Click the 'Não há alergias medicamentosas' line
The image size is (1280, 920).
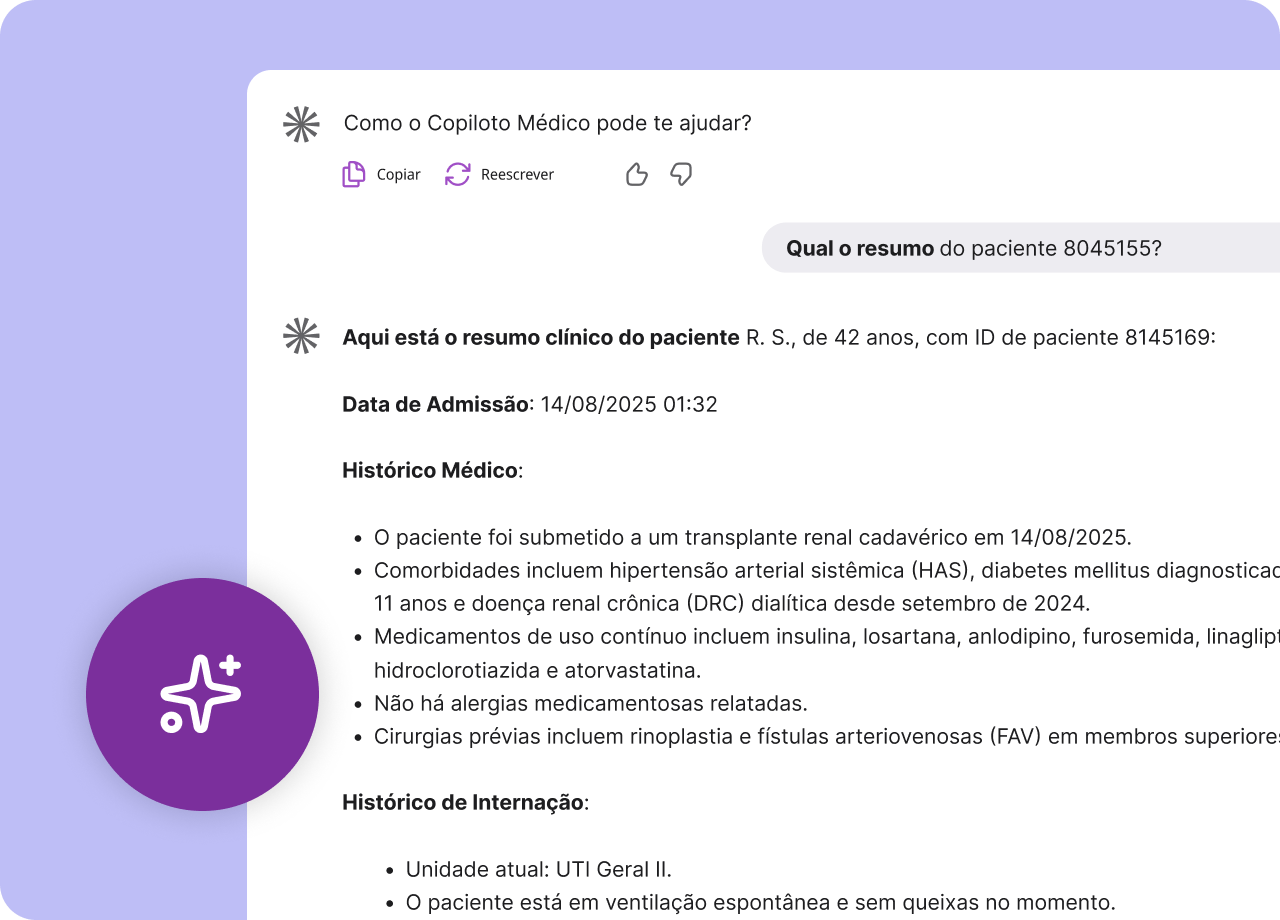pos(590,703)
